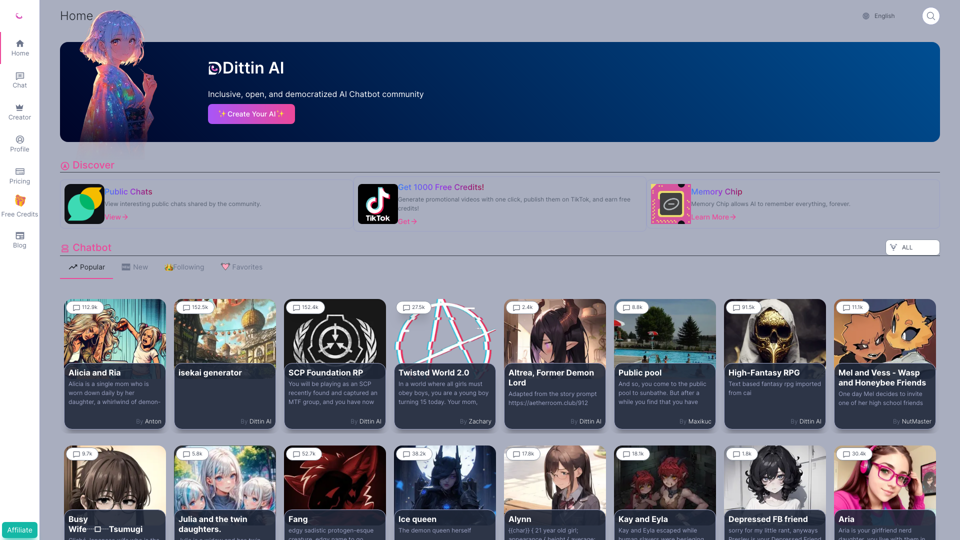The image size is (960, 540).
Task: Click the 91.5k chat count on High-Fantasy RPG
Action: 743,307
